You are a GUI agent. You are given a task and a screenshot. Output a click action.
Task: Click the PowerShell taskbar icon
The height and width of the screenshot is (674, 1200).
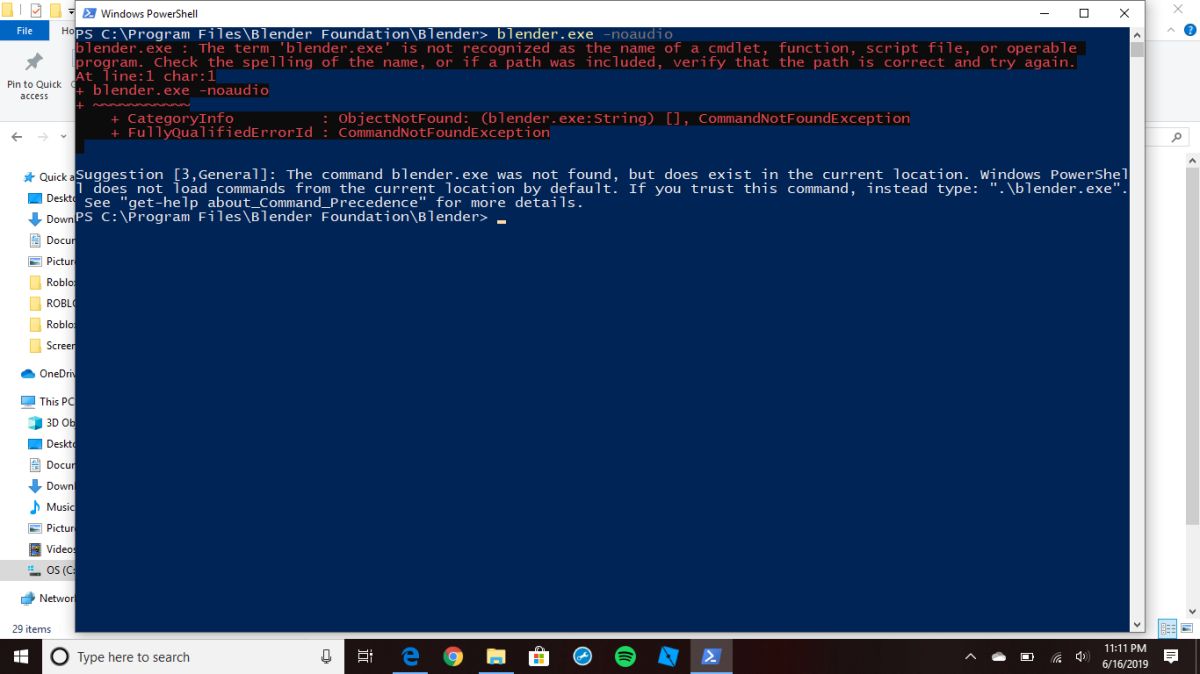(x=711, y=657)
